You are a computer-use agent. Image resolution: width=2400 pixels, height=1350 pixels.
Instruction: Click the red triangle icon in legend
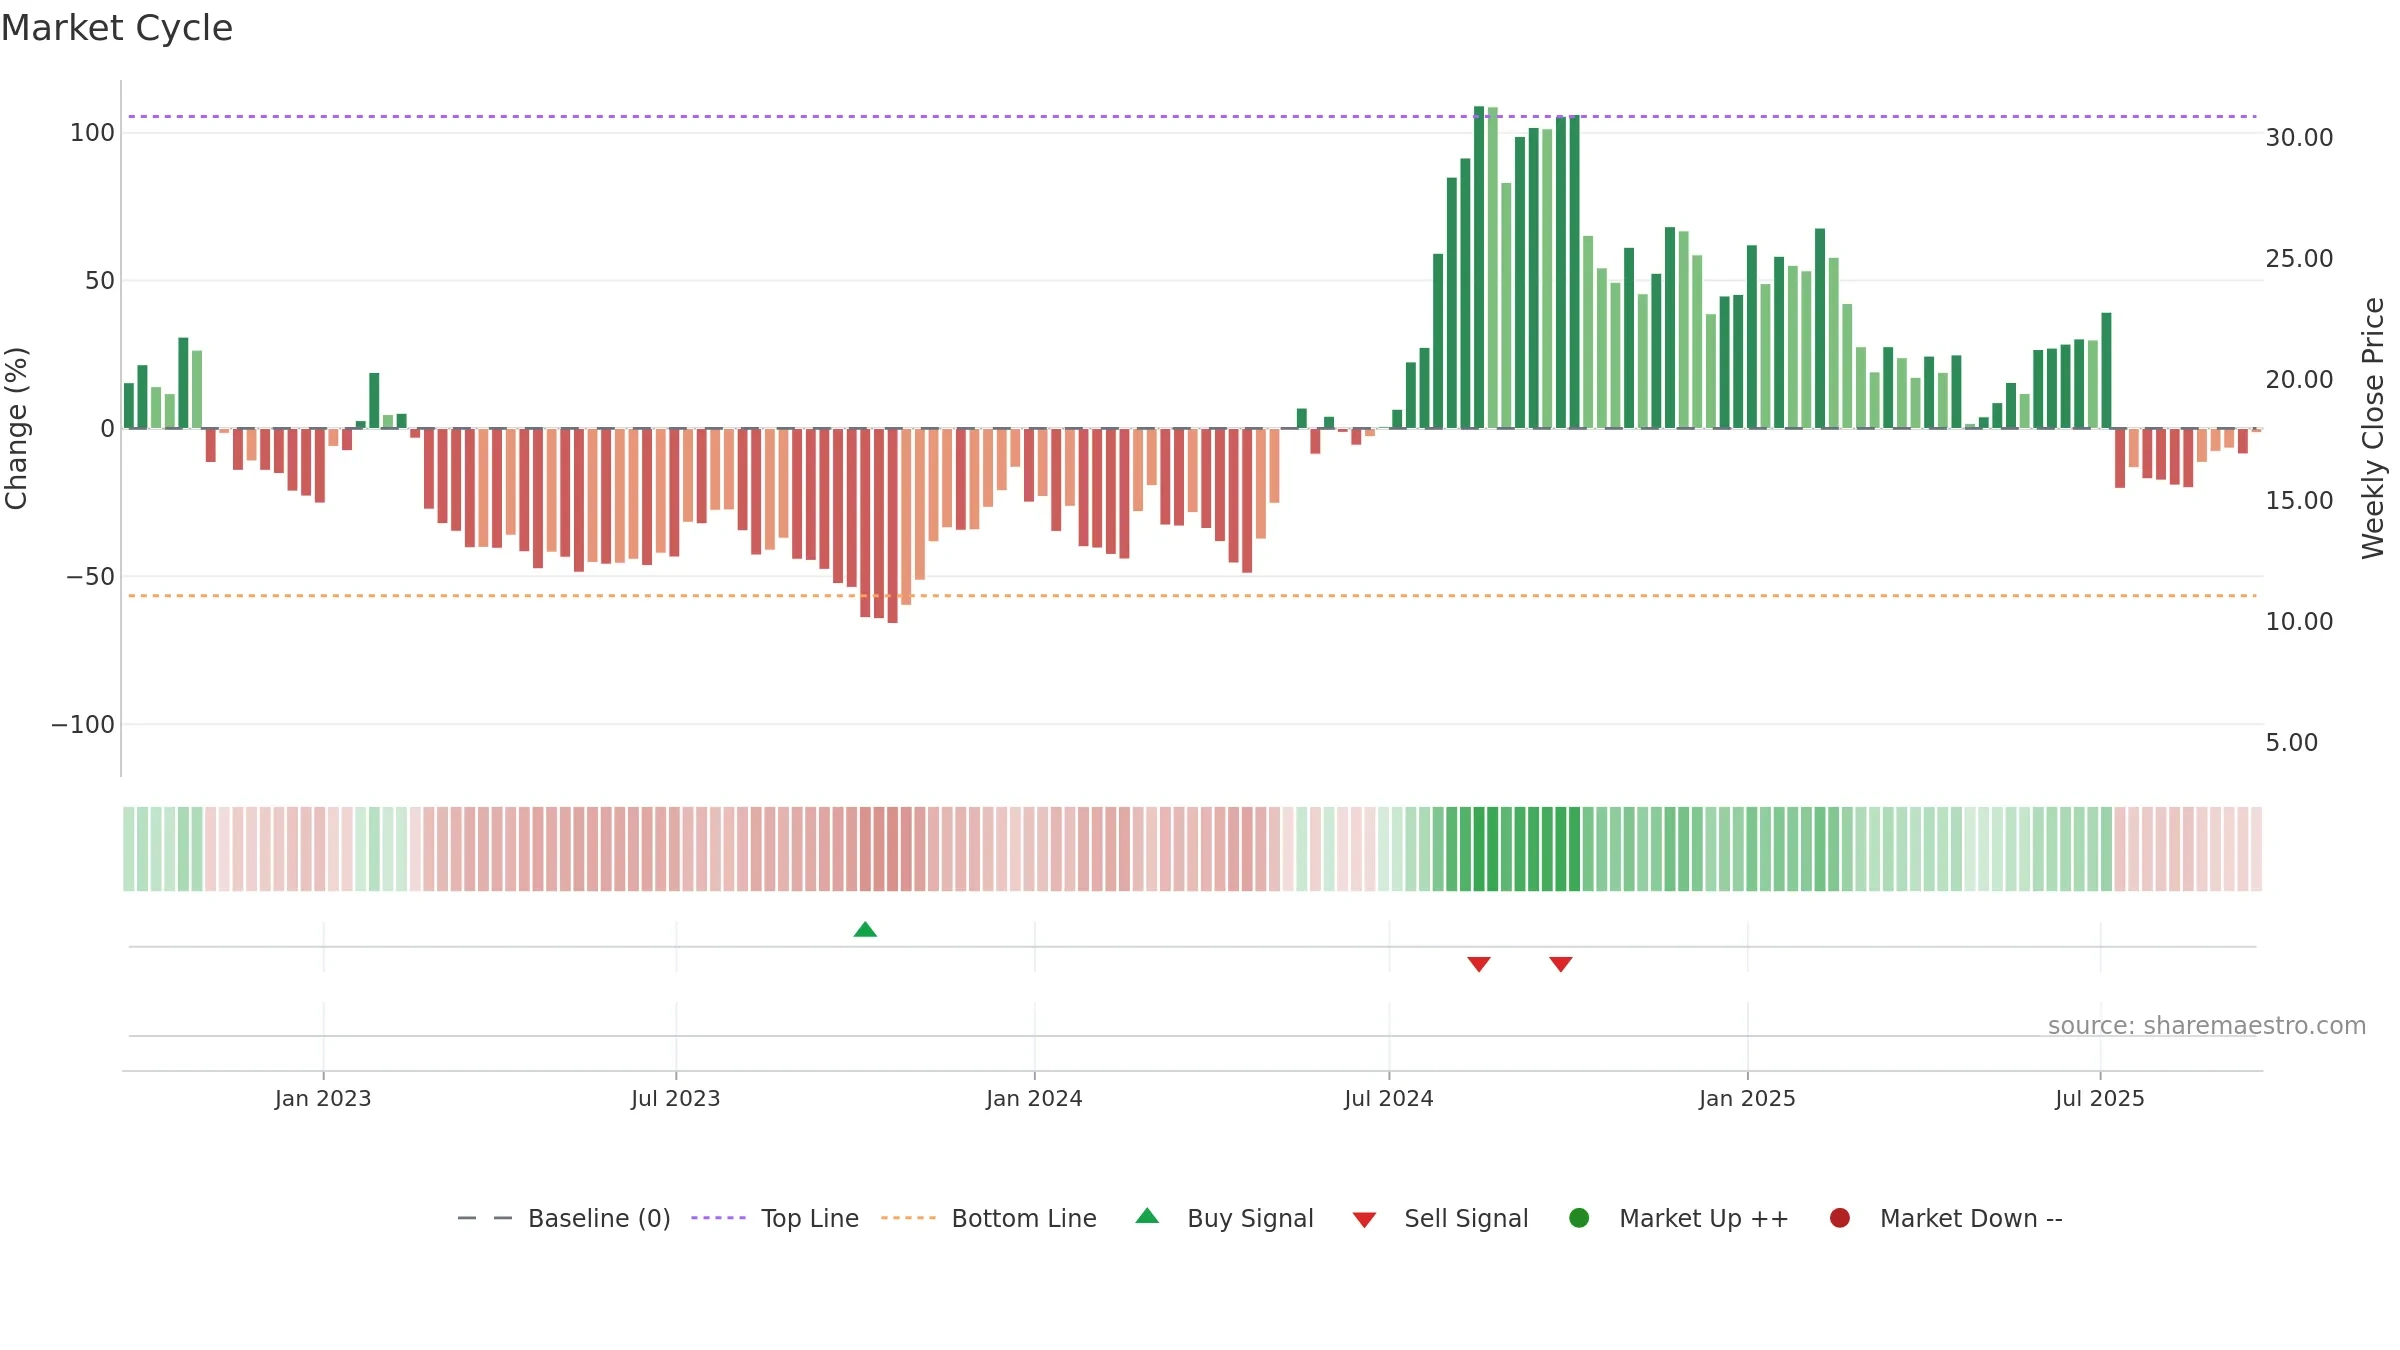click(1364, 1220)
